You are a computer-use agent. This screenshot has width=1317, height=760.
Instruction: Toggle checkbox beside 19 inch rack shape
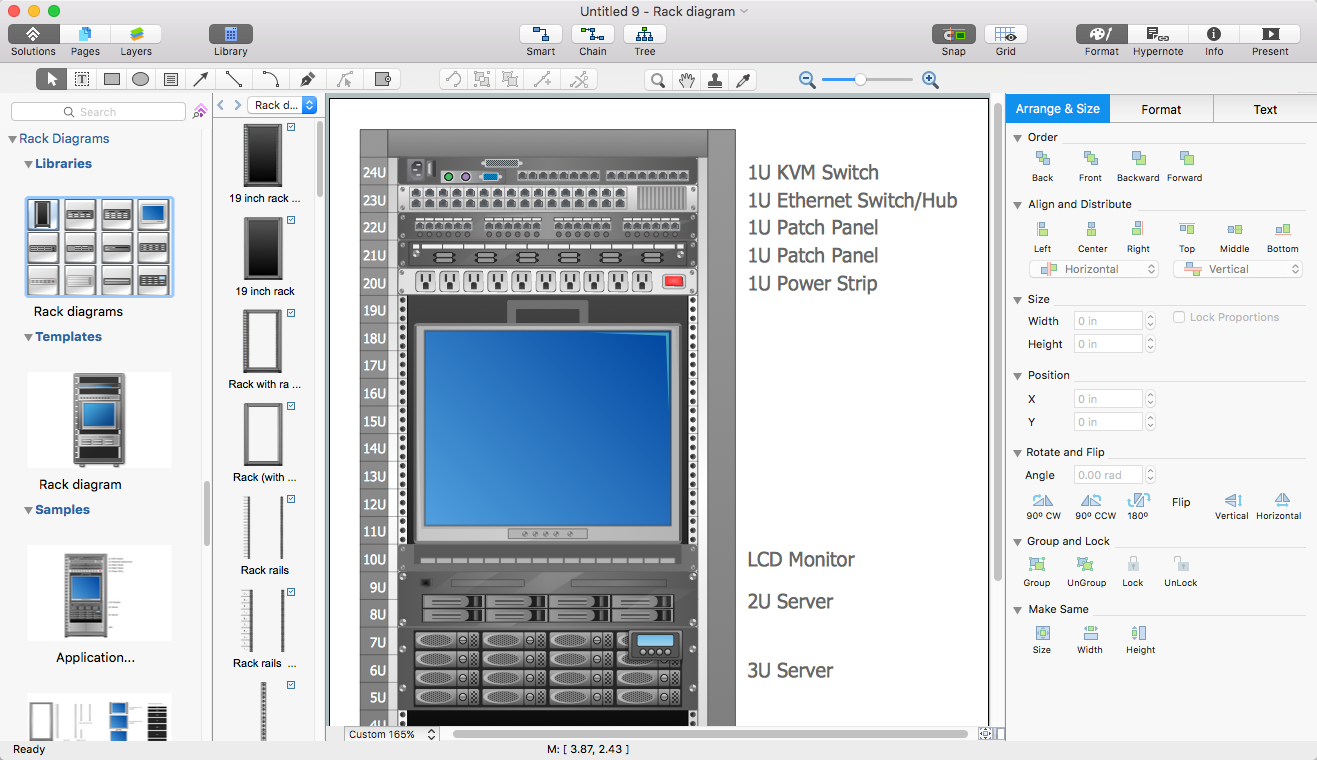291,221
